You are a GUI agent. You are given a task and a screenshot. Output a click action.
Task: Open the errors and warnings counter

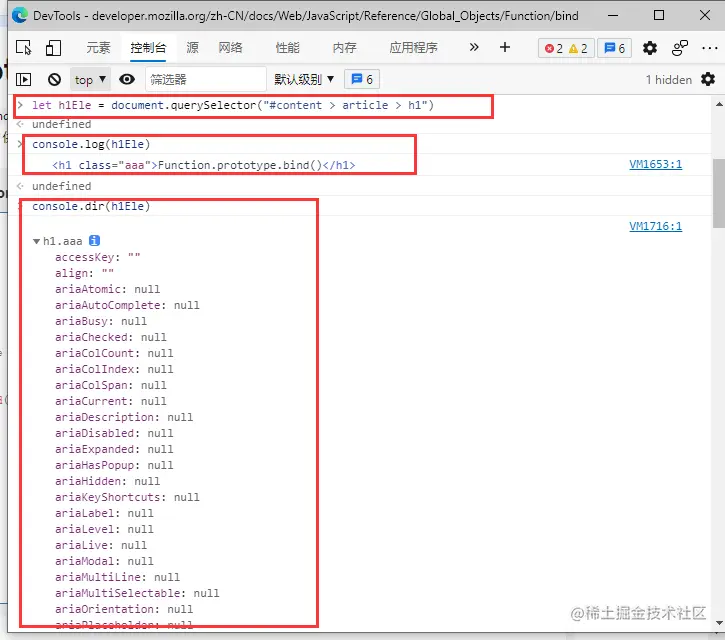tap(566, 48)
